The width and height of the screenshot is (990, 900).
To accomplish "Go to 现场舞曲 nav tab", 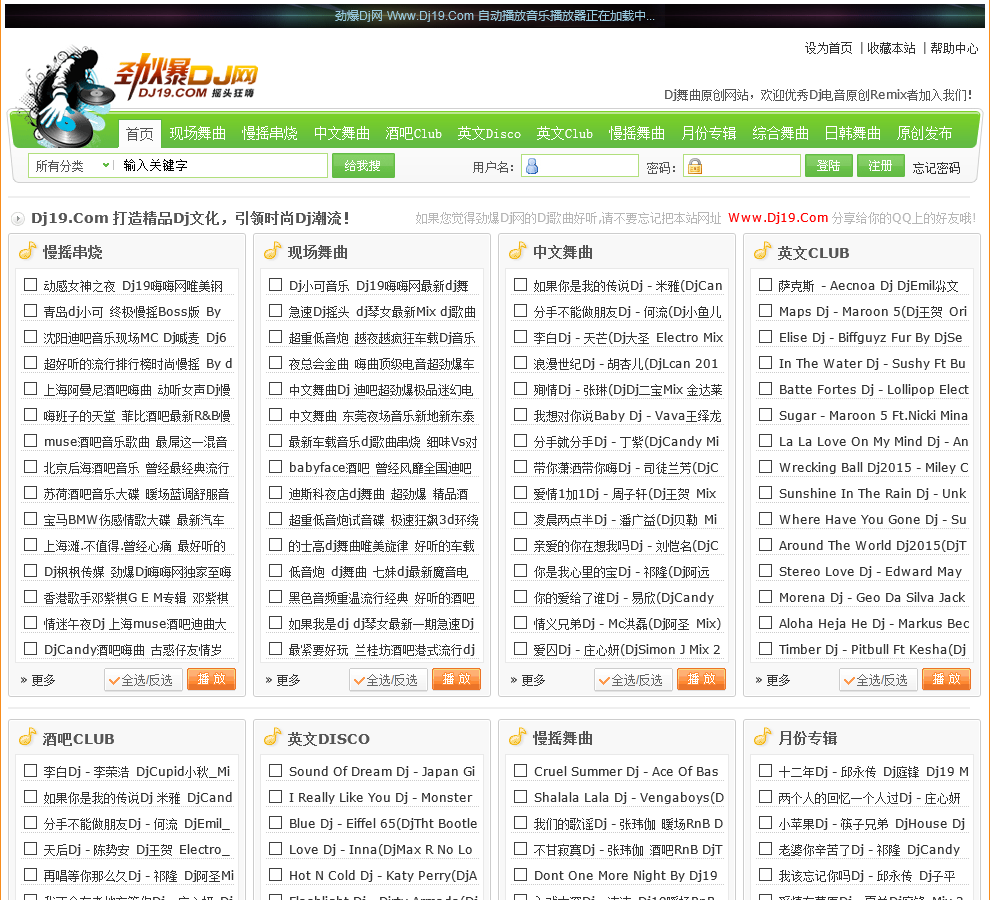I will click(x=198, y=133).
